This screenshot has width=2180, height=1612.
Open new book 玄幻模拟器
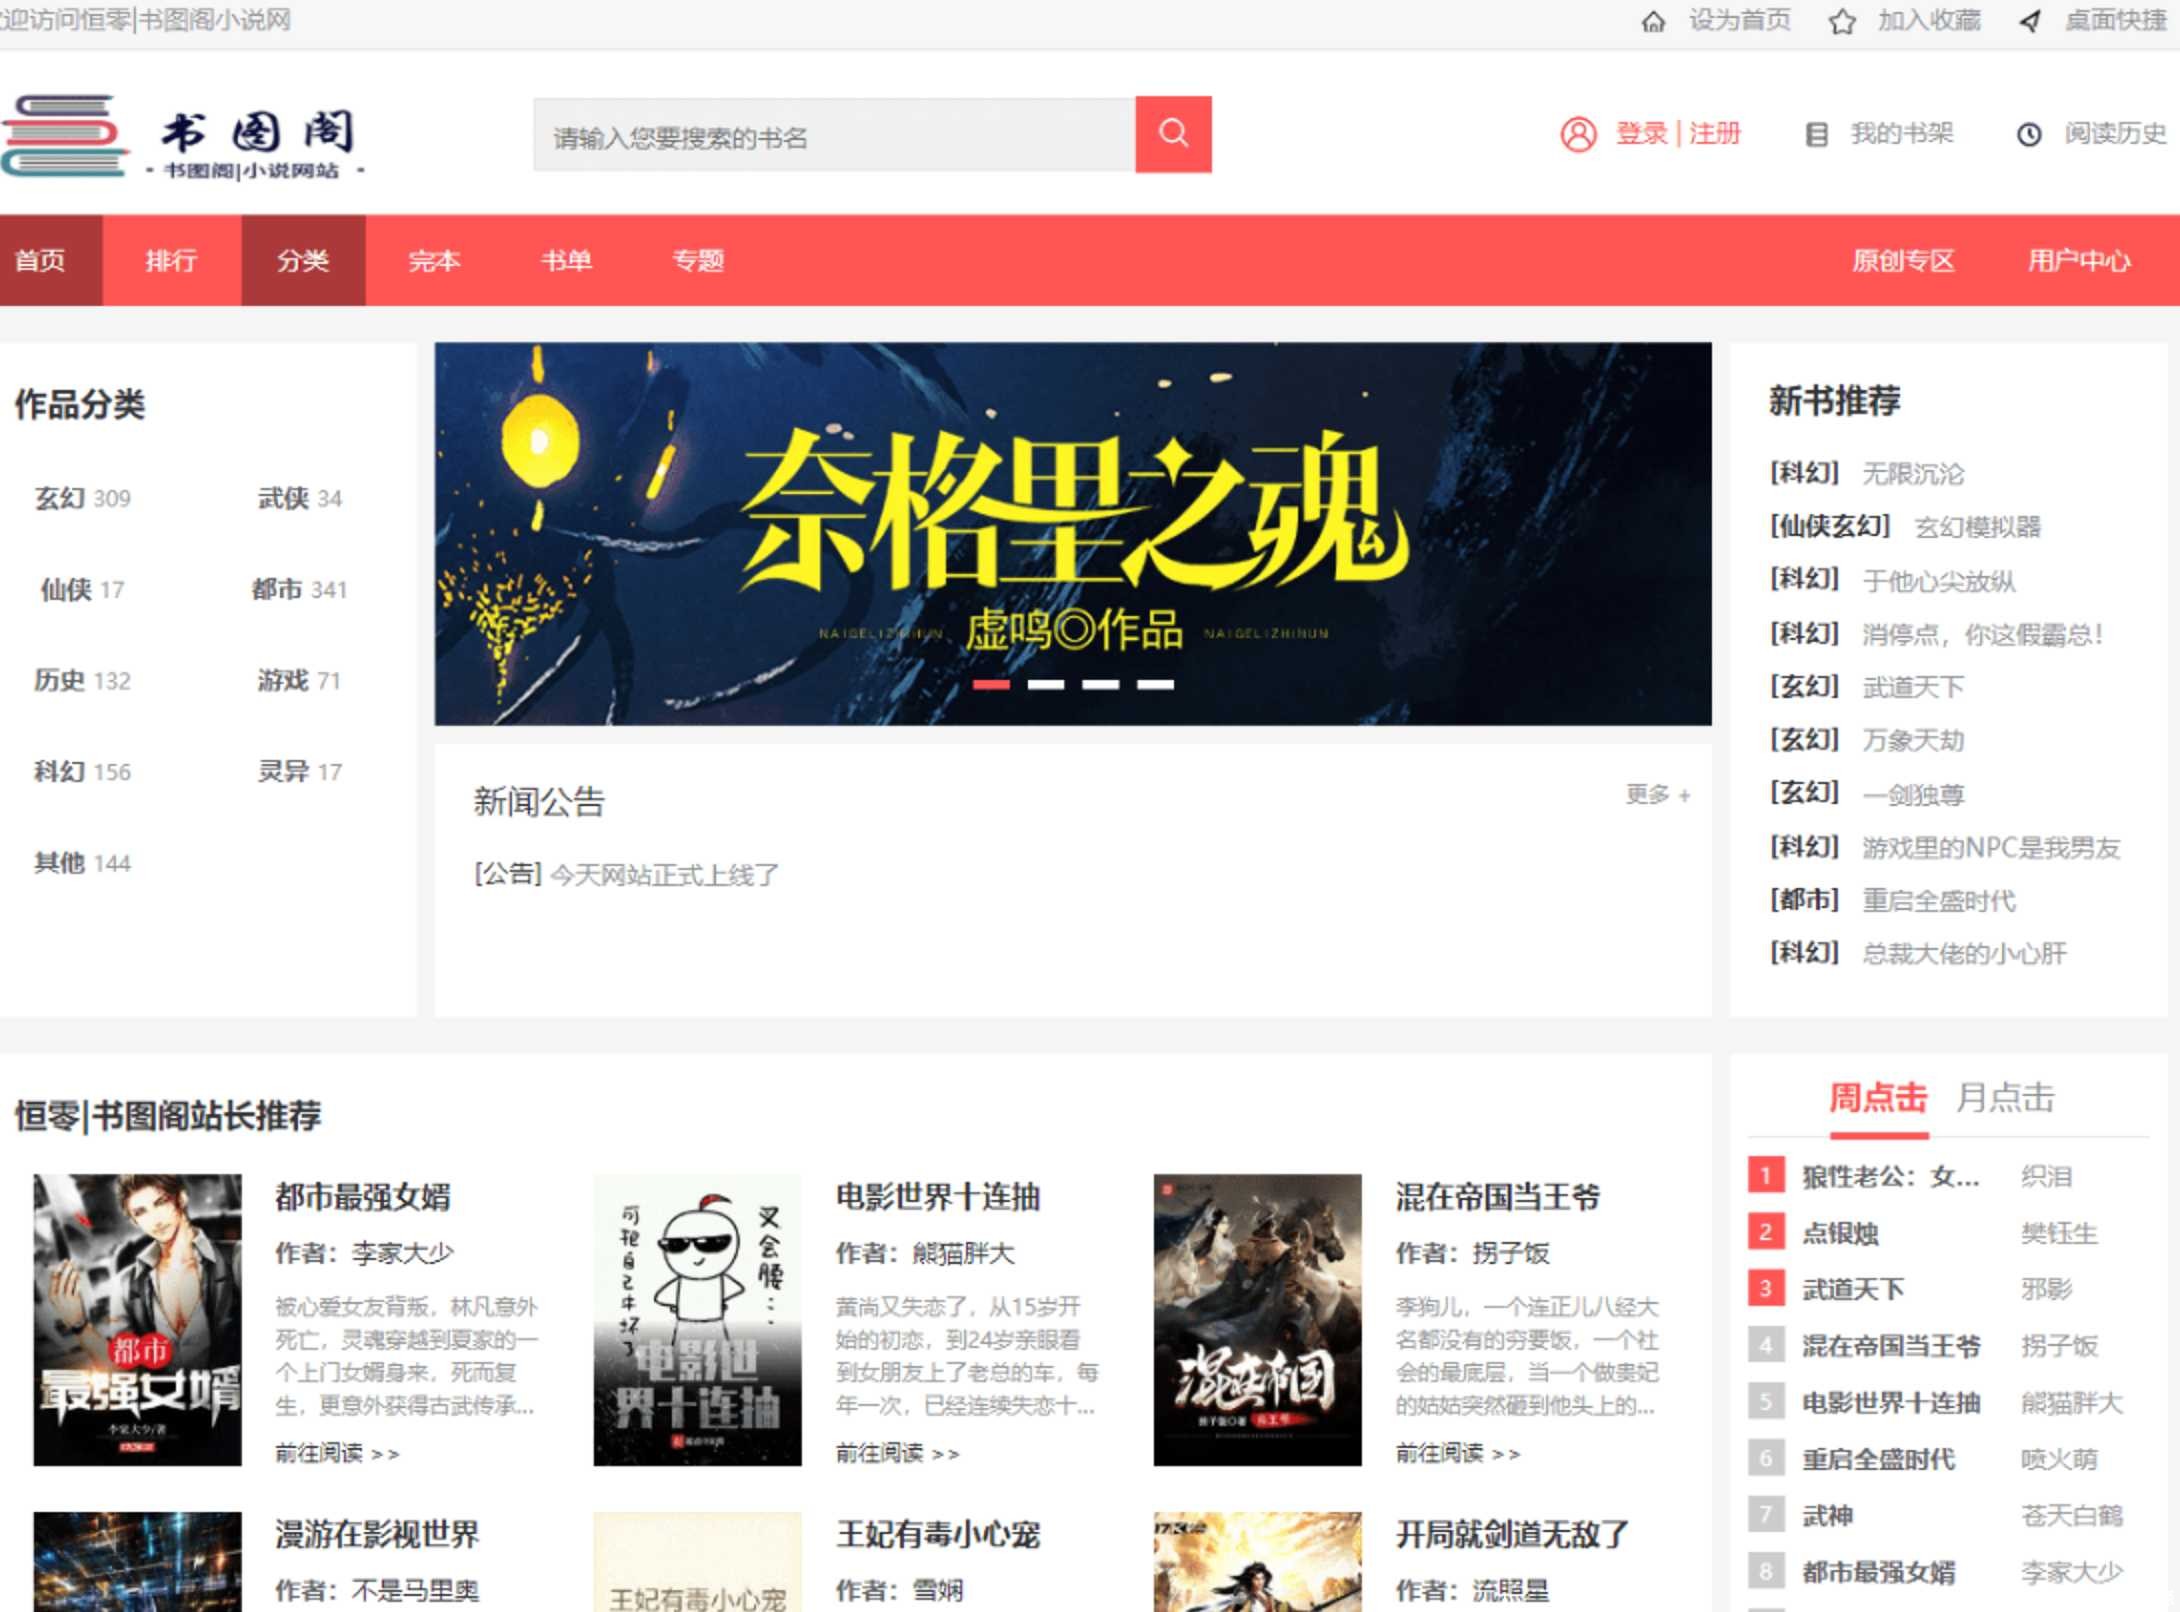[x=1977, y=526]
